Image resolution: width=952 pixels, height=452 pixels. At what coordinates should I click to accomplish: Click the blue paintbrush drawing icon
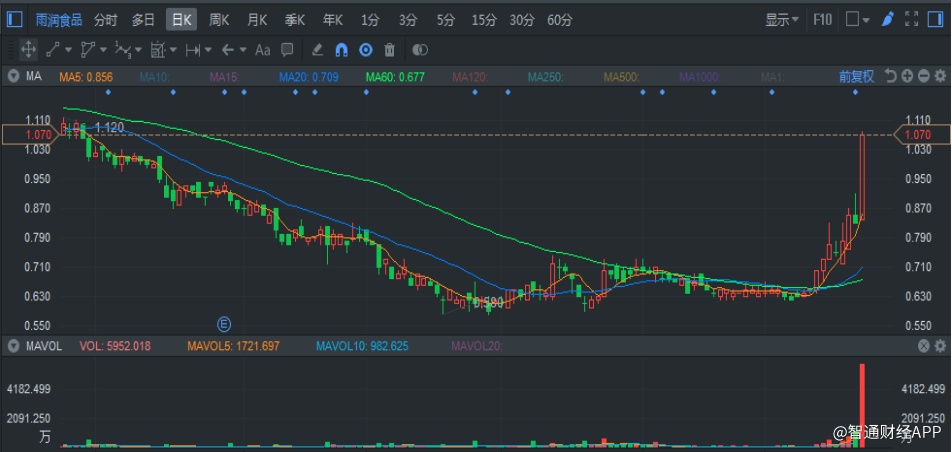pyautogui.click(x=887, y=19)
